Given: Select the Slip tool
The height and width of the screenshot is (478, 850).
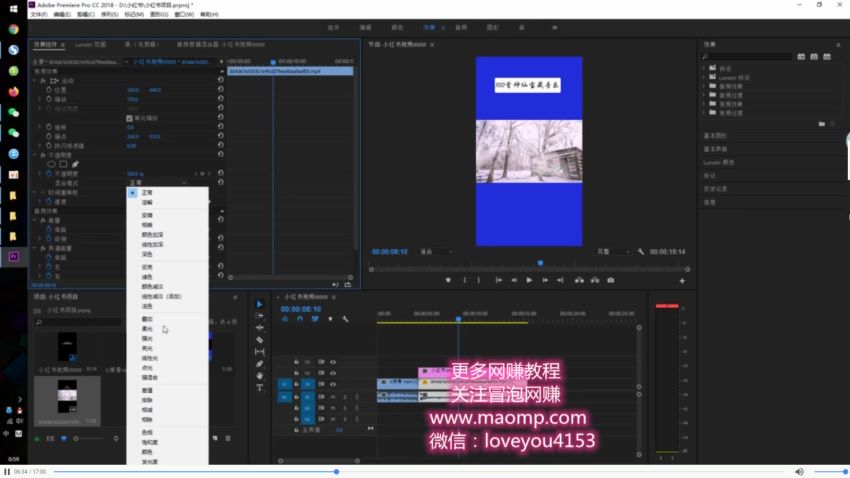Looking at the screenshot, I should 260,352.
